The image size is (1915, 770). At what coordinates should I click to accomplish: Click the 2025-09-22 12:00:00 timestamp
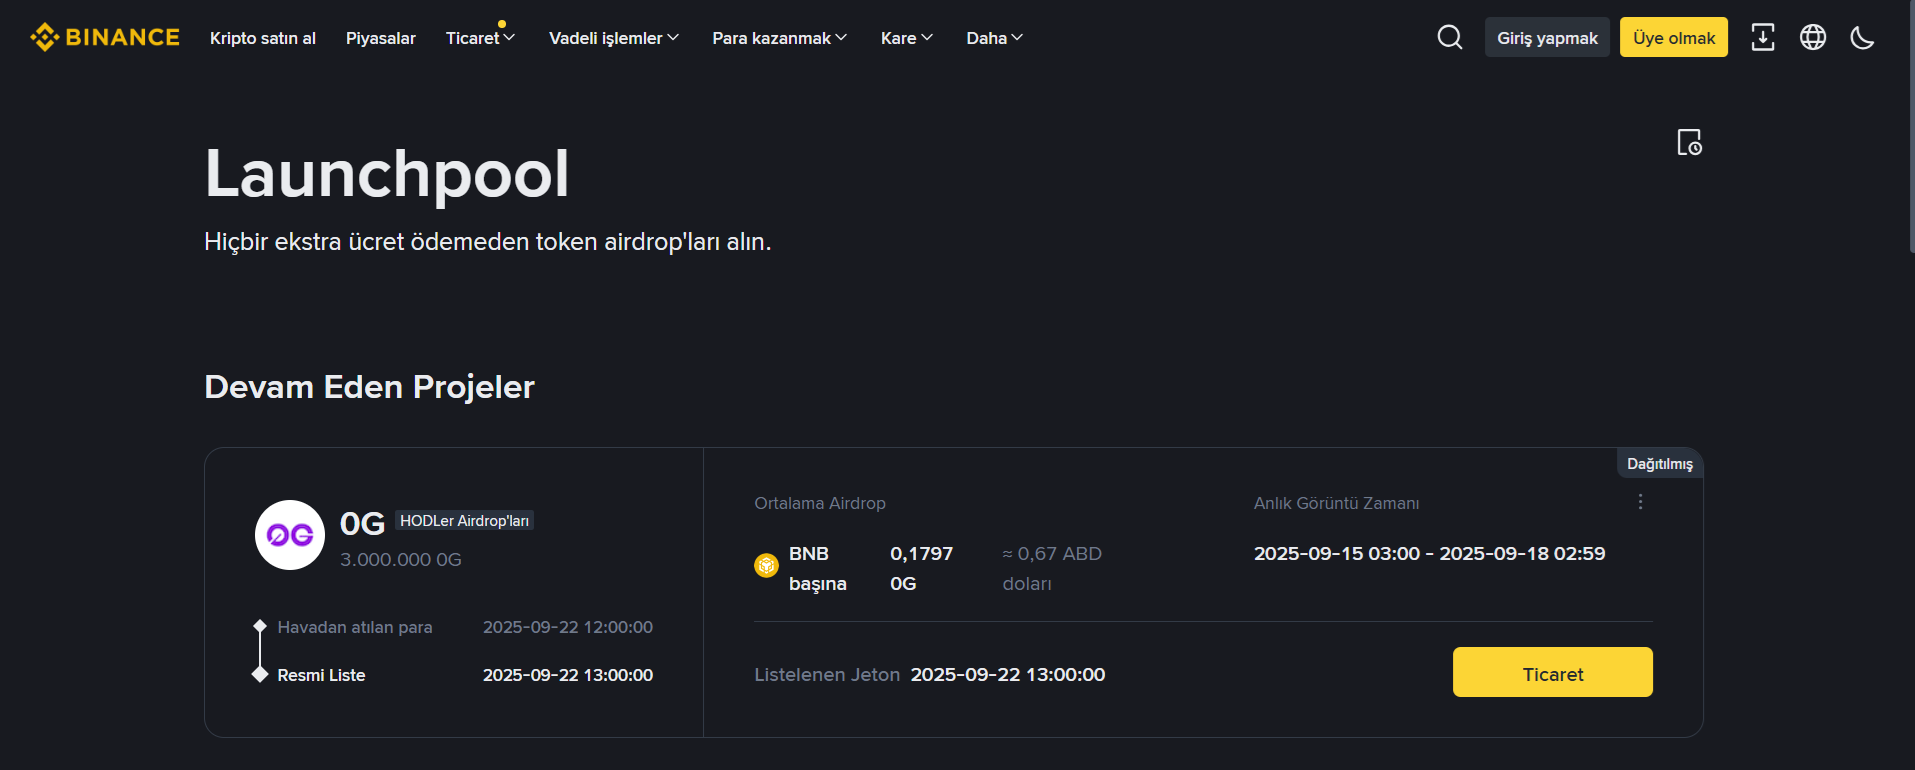pos(568,627)
